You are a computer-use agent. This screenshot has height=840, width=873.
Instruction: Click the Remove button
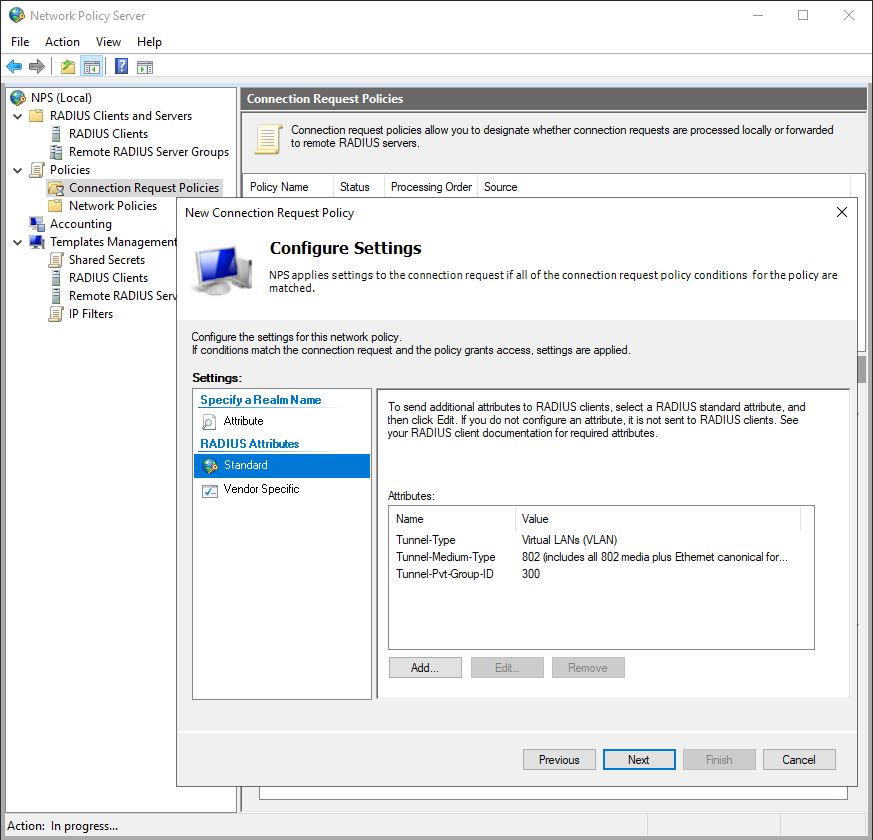point(588,667)
